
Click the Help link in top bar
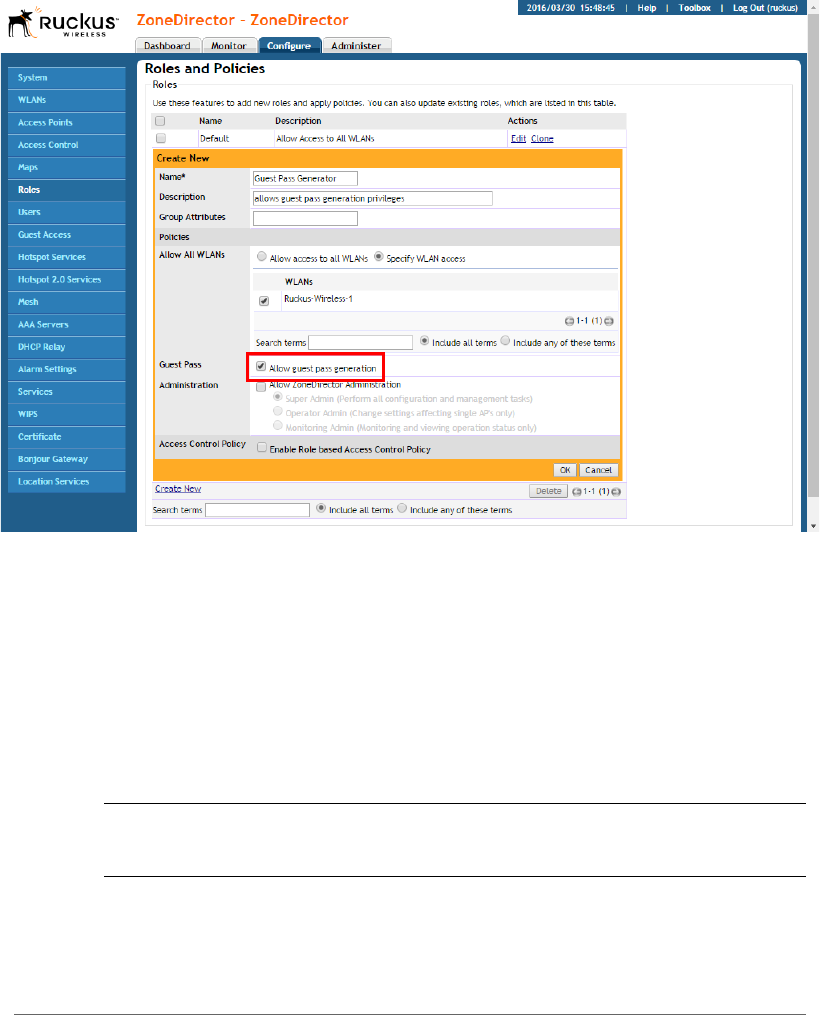click(647, 8)
